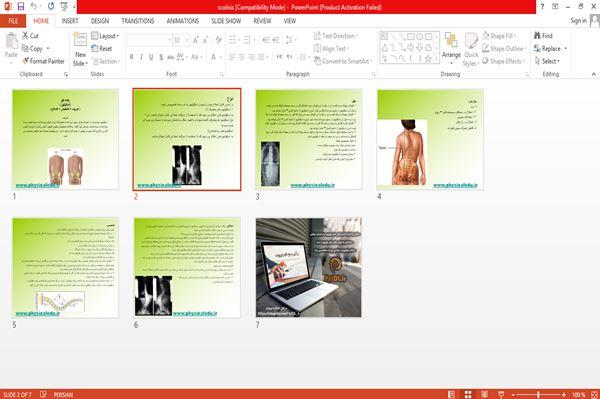Click the spell check status icon

[x=43, y=394]
